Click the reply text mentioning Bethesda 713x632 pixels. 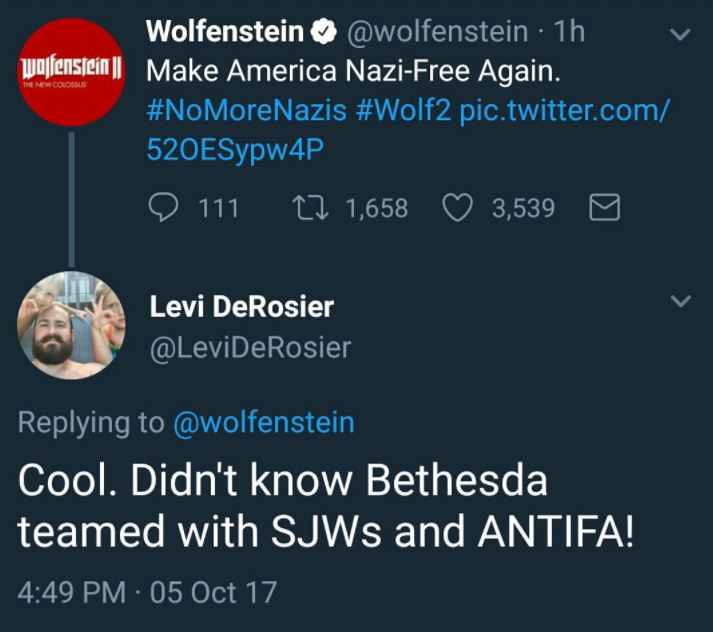pyautogui.click(x=326, y=505)
